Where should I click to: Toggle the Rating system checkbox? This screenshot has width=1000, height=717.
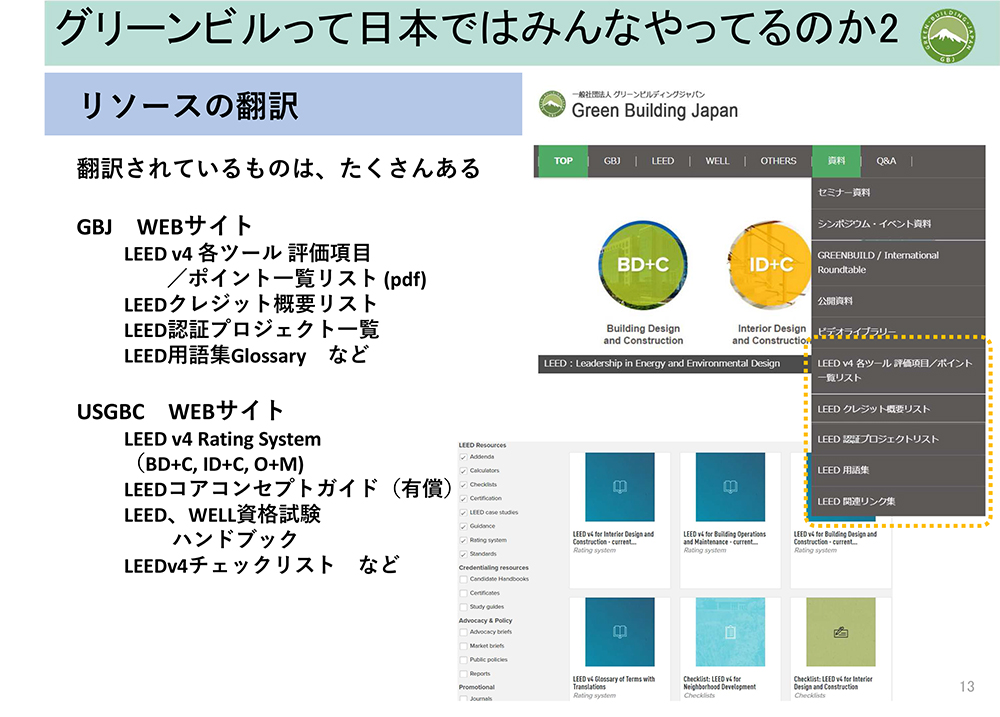coord(464,541)
